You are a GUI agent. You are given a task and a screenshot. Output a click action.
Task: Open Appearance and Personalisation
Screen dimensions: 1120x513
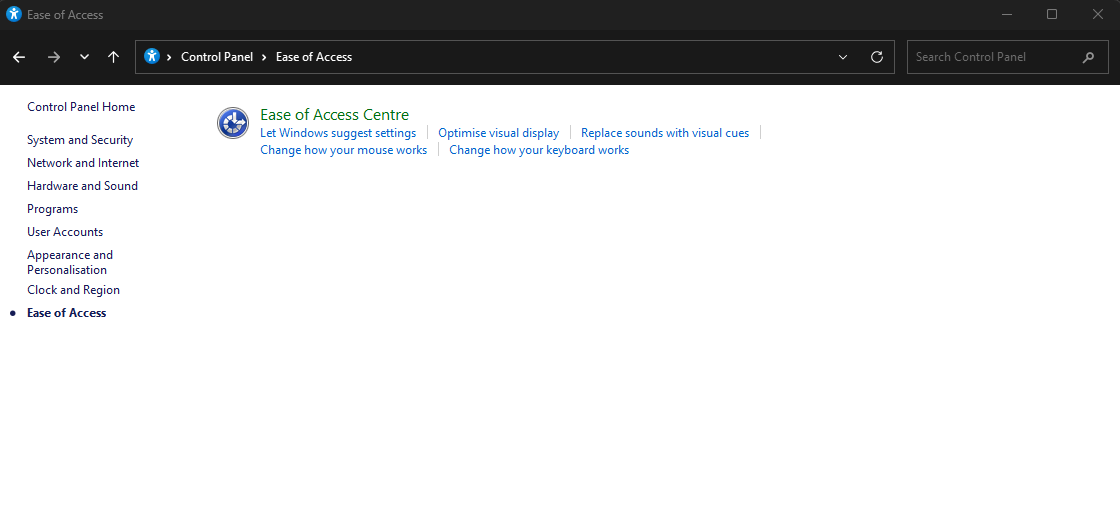tap(70, 262)
